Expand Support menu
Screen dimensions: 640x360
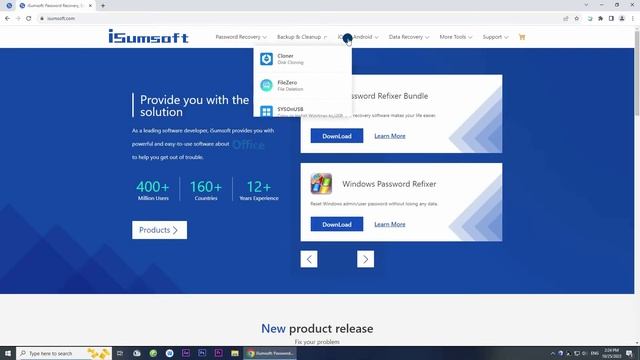(x=495, y=37)
